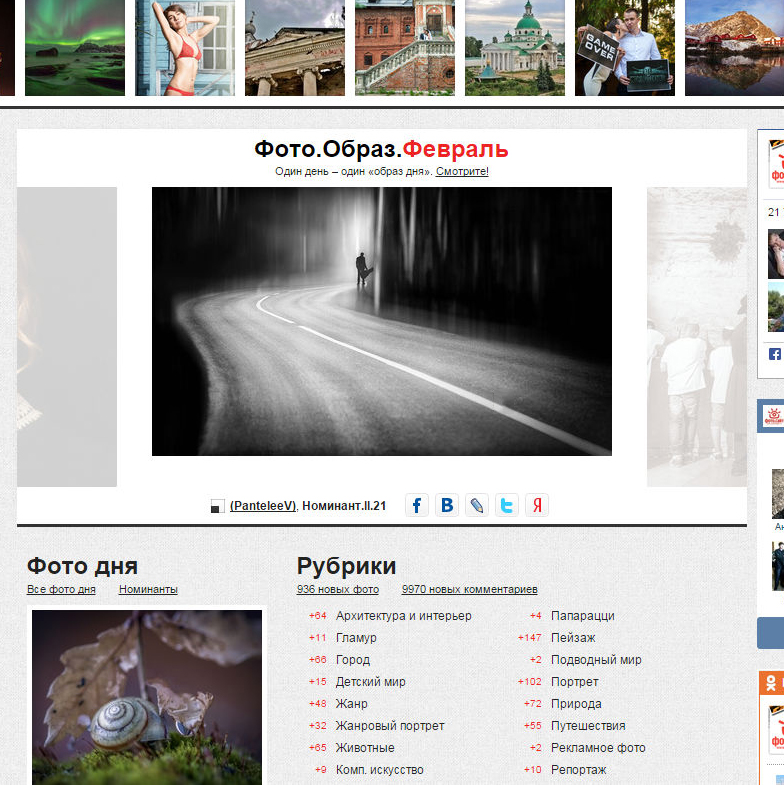Click the small square icon before PanteleeV
The width and height of the screenshot is (784, 785).
217,507
